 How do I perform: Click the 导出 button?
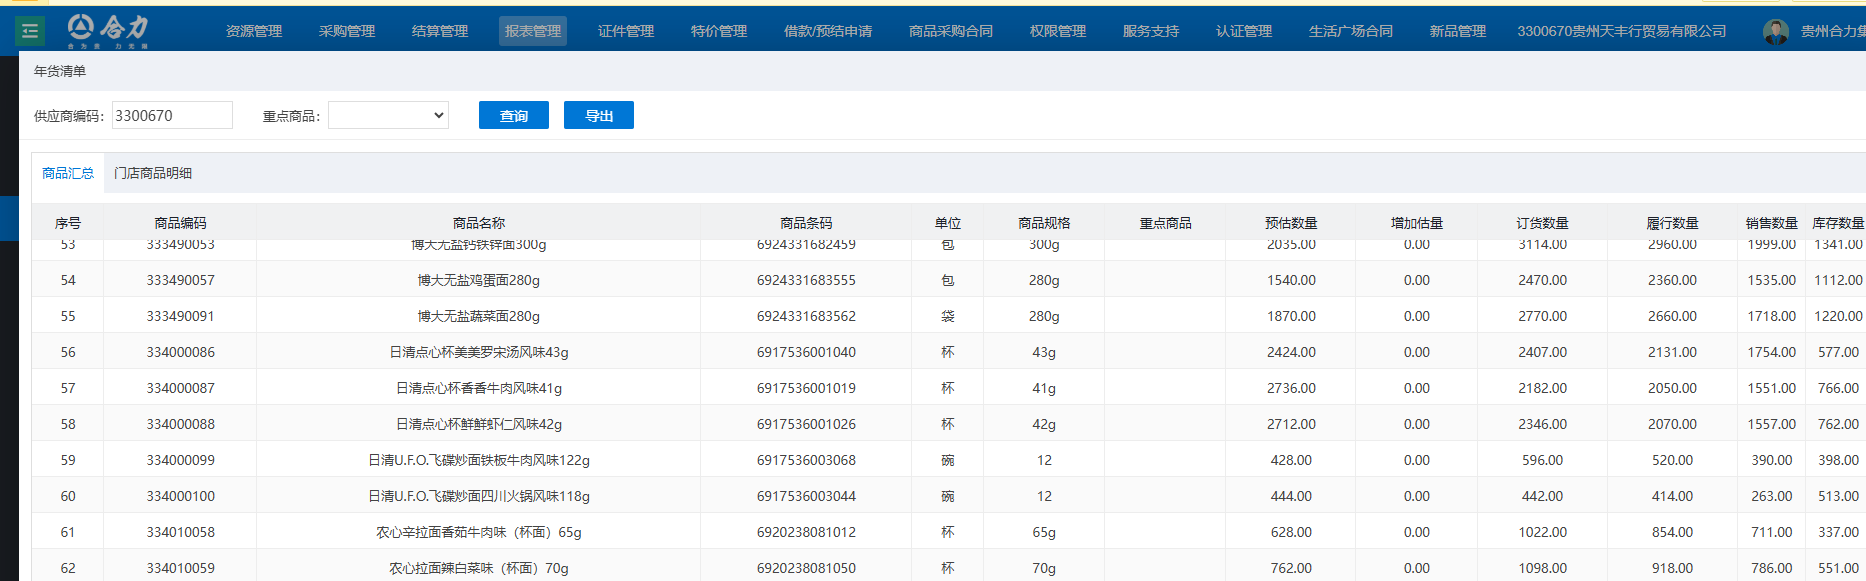pos(598,116)
